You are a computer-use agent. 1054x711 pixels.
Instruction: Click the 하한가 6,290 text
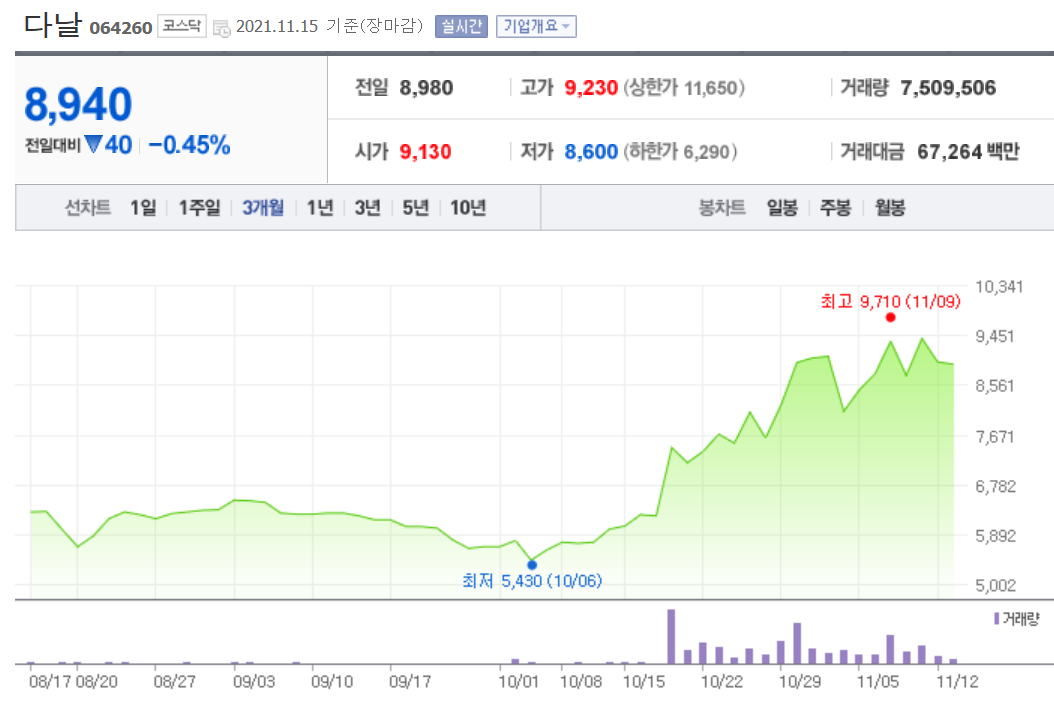coord(680,152)
